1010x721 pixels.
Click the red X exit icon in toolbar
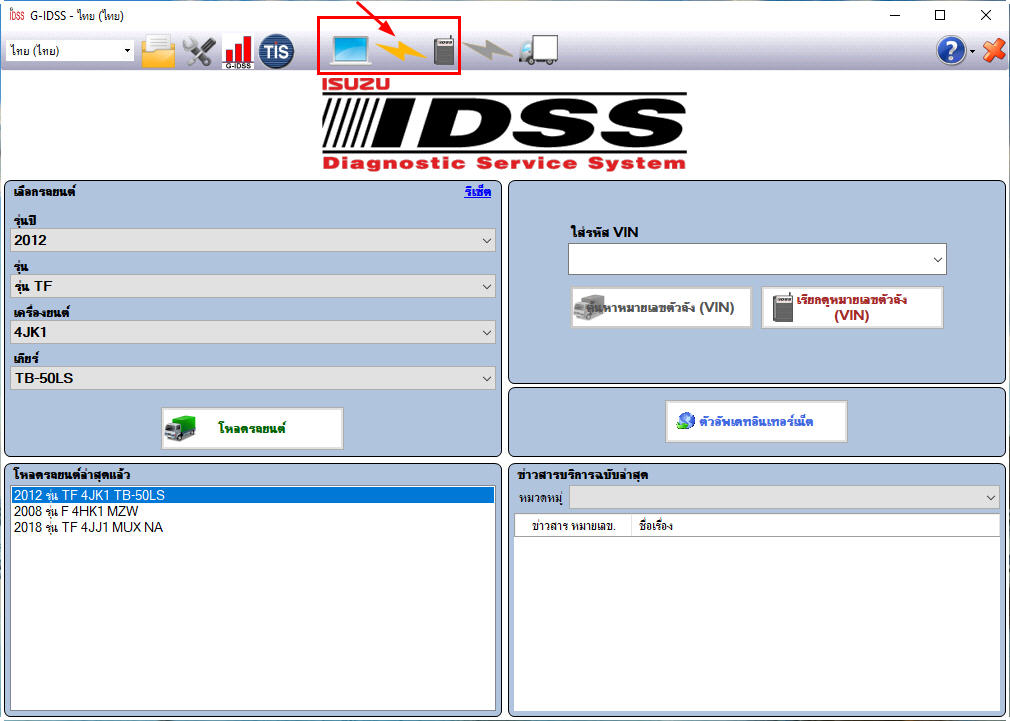pyautogui.click(x=995, y=50)
